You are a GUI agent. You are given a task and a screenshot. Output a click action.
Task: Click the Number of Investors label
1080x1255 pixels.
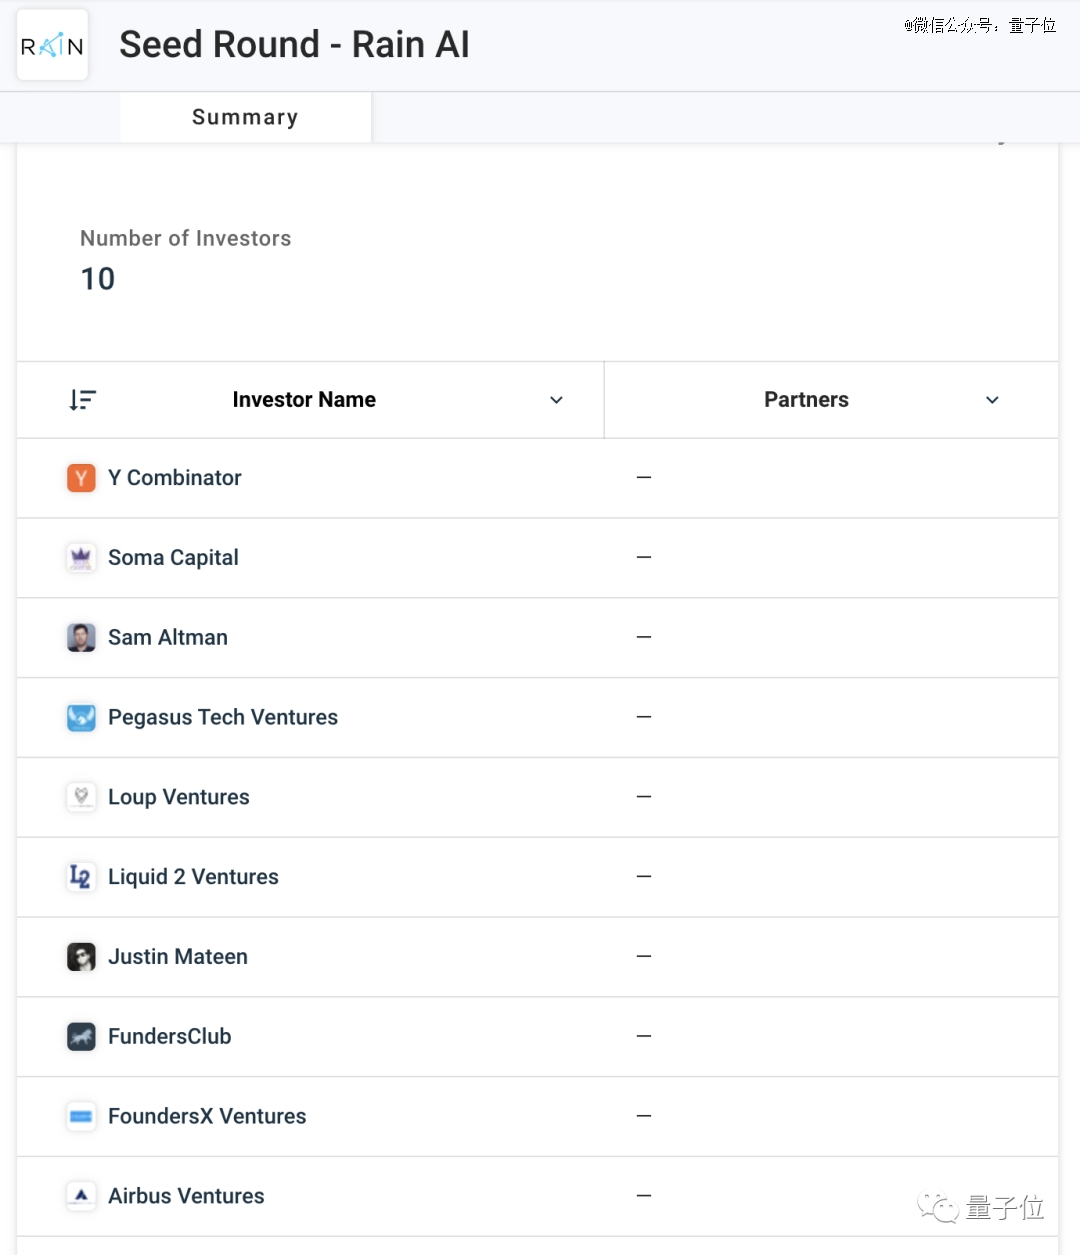click(186, 238)
